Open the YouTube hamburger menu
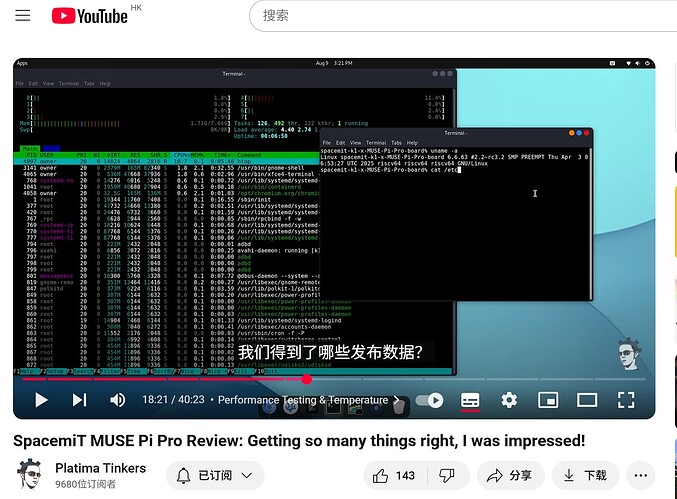The image size is (677, 499). coord(23,16)
